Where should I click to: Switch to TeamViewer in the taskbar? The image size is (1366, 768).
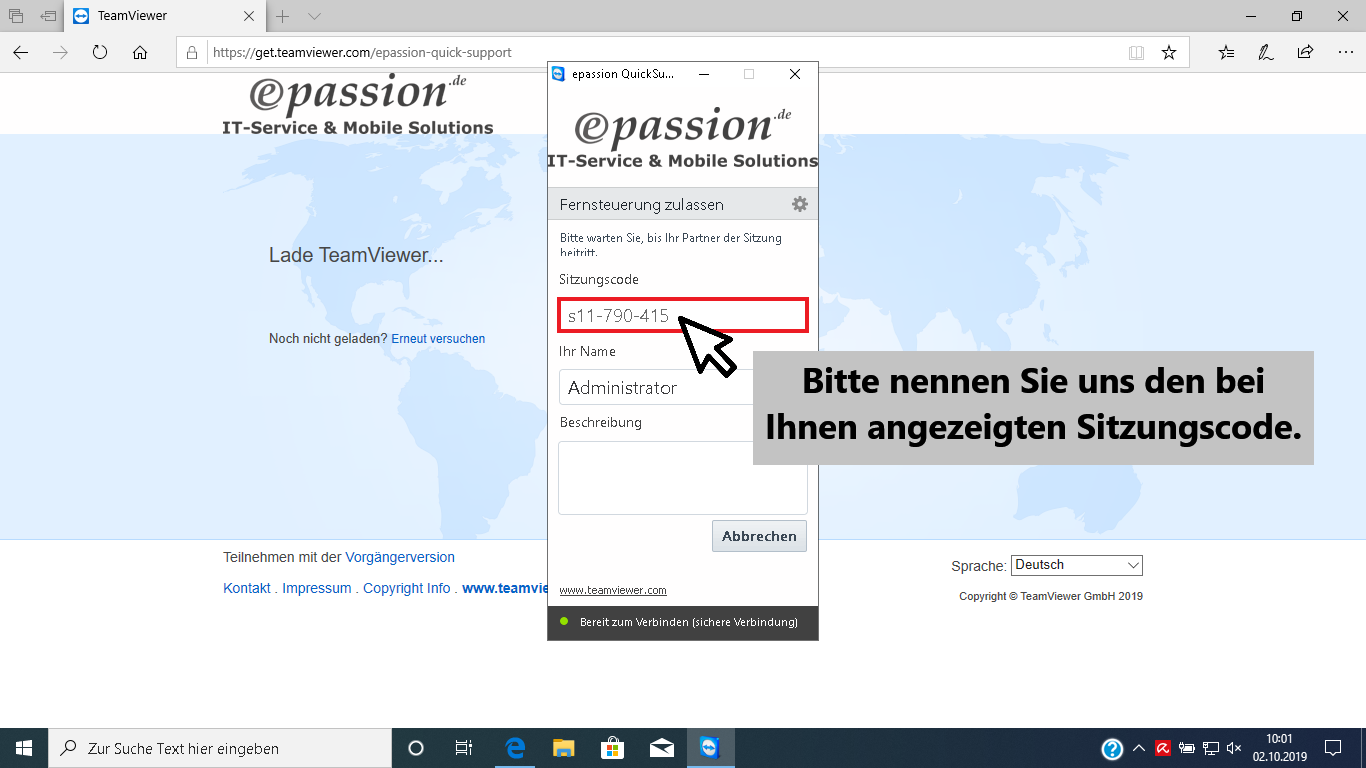coord(710,748)
